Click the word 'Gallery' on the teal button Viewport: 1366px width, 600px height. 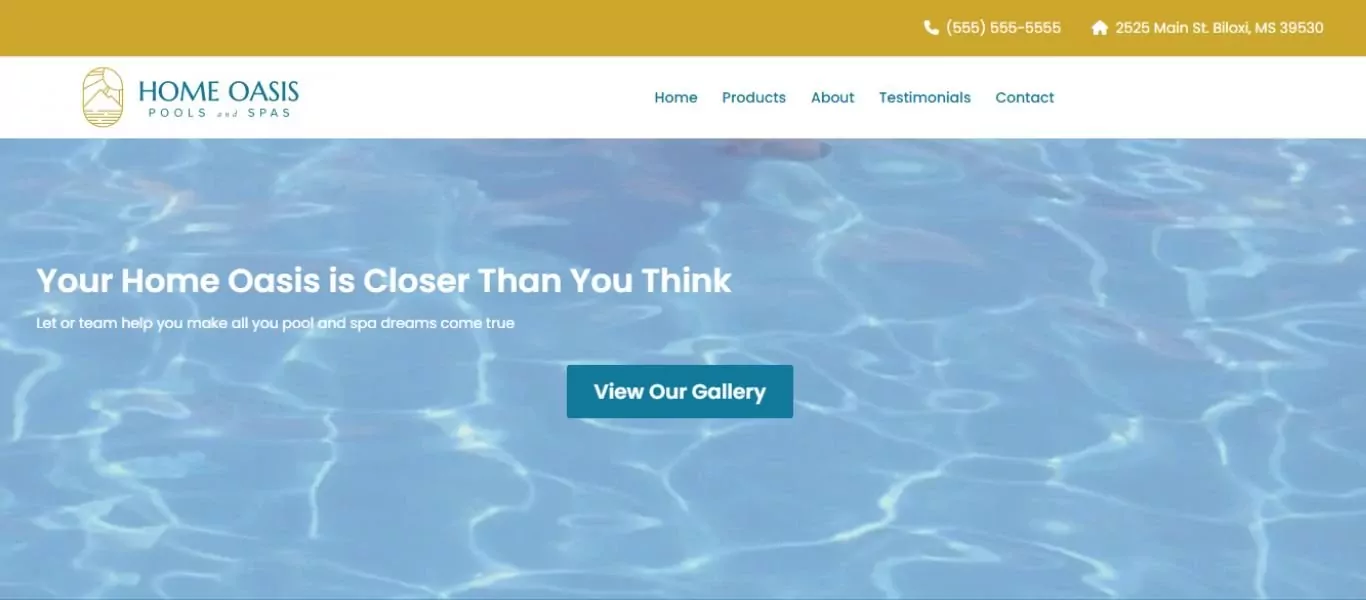(728, 392)
